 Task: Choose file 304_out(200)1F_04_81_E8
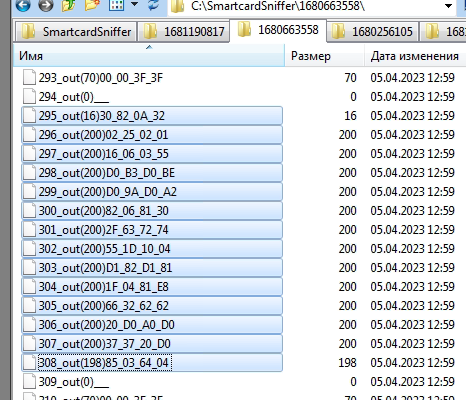[152, 287]
